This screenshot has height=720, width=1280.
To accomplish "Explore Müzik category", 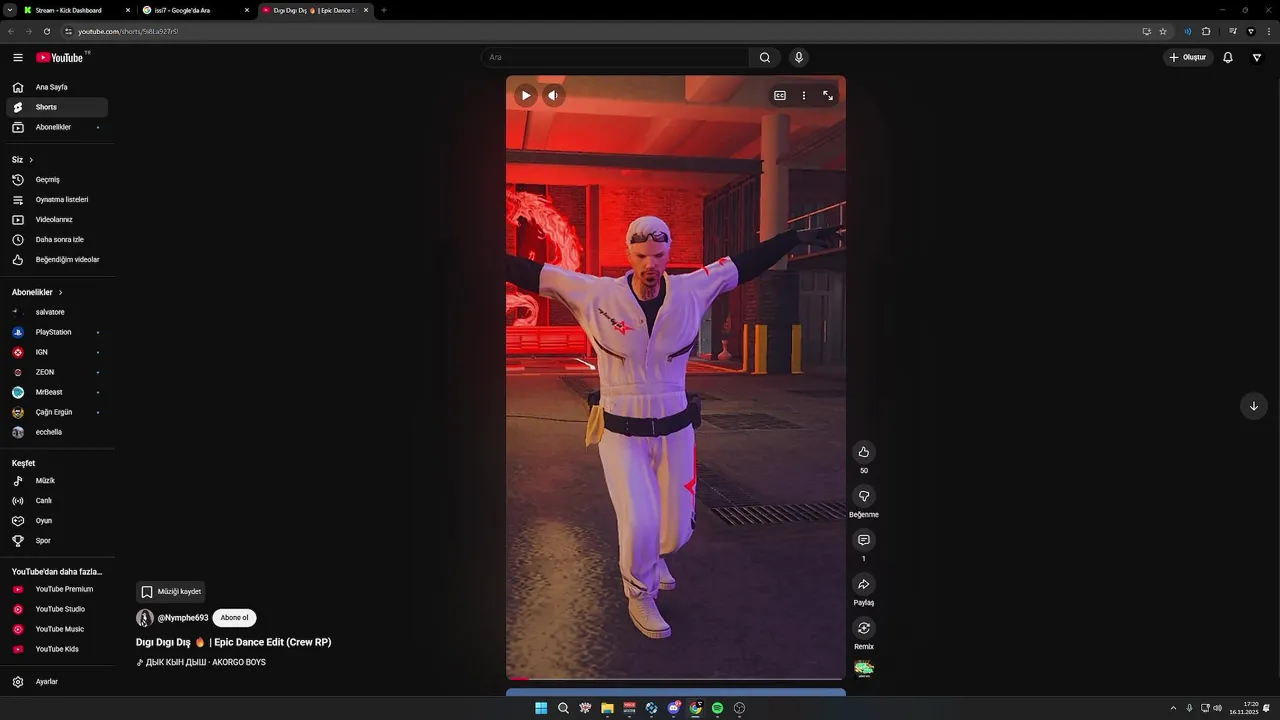I will pos(57,481).
